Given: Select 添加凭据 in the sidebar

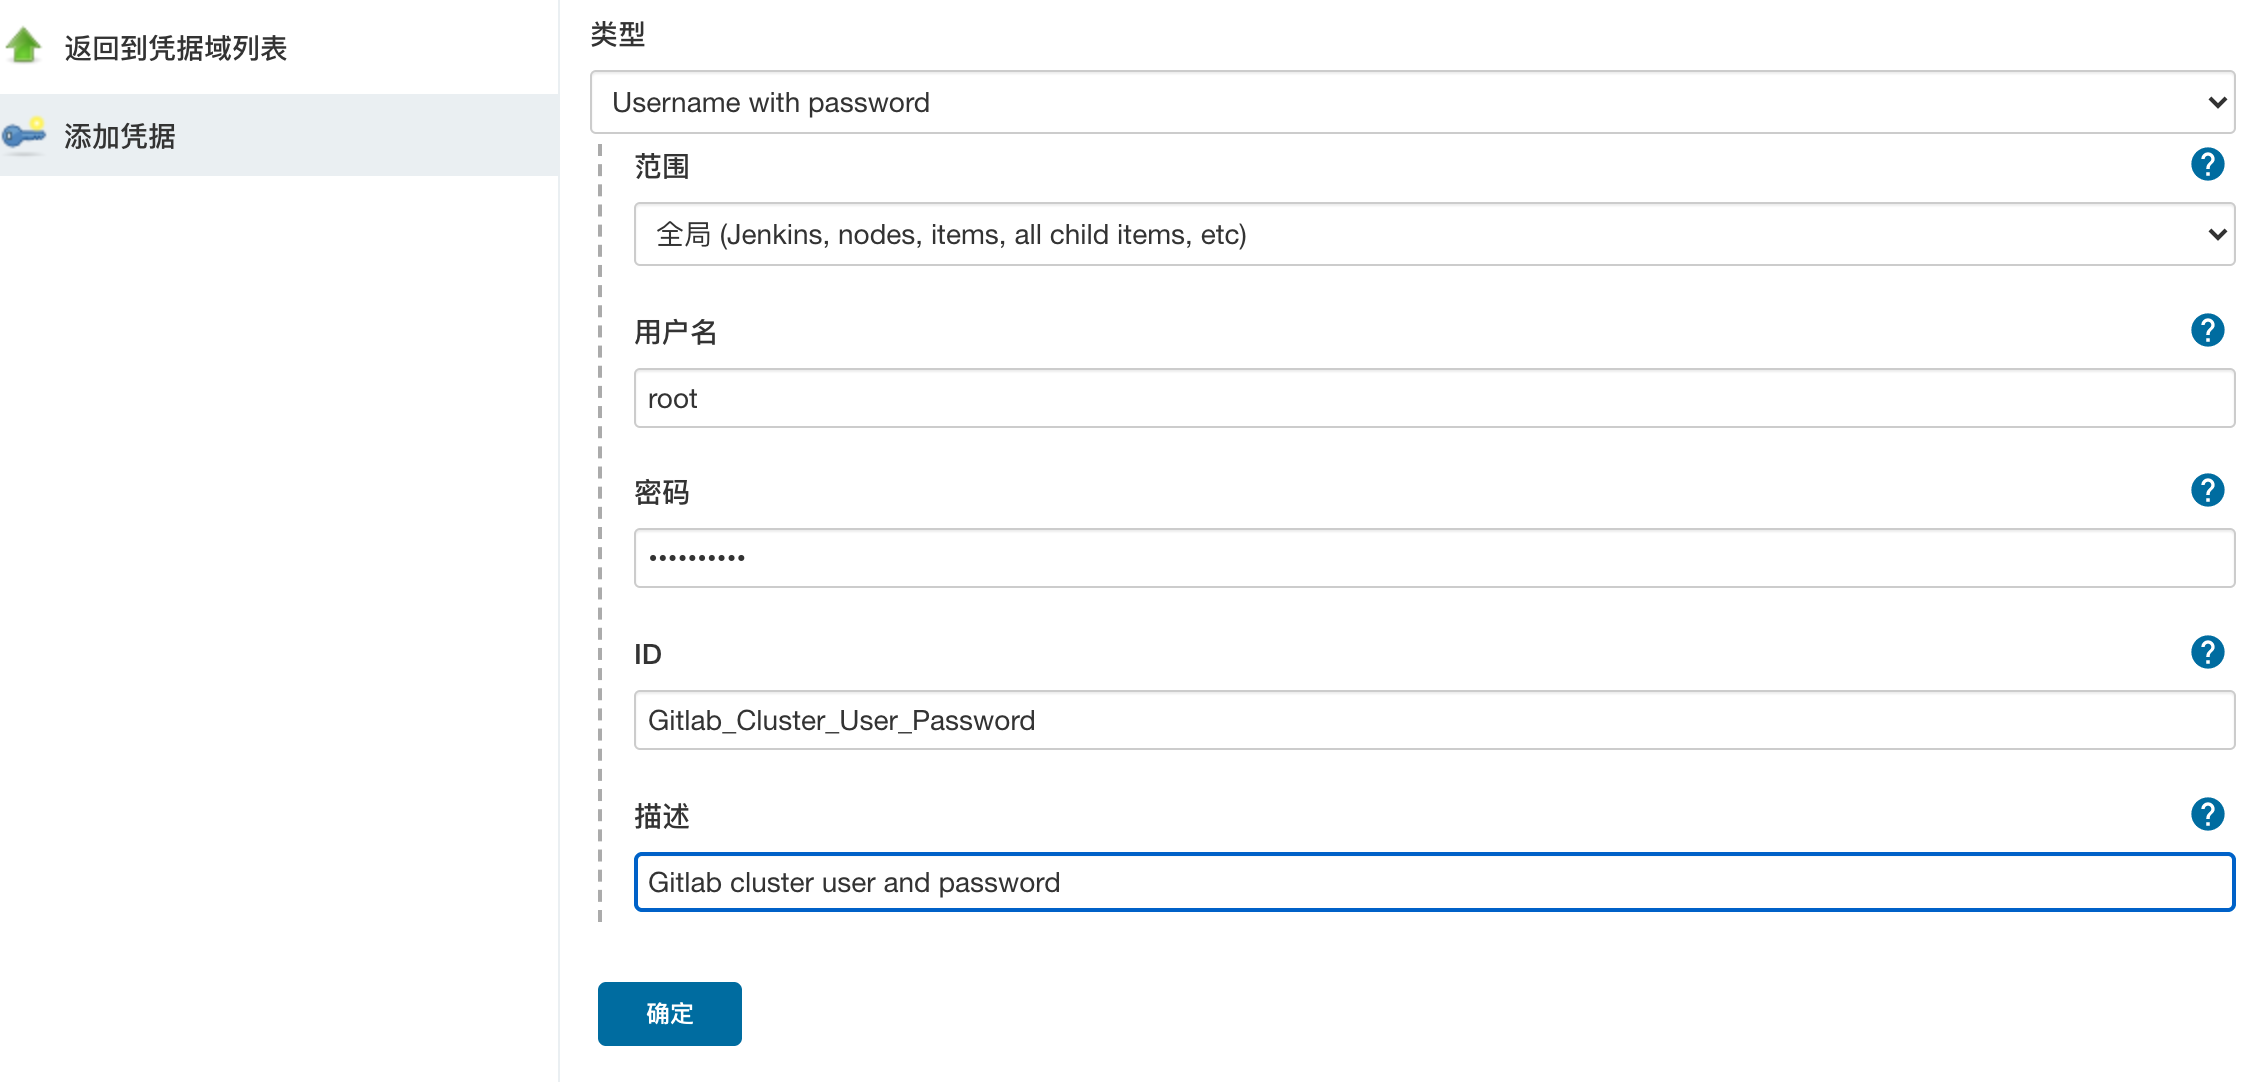Looking at the screenshot, I should 120,136.
